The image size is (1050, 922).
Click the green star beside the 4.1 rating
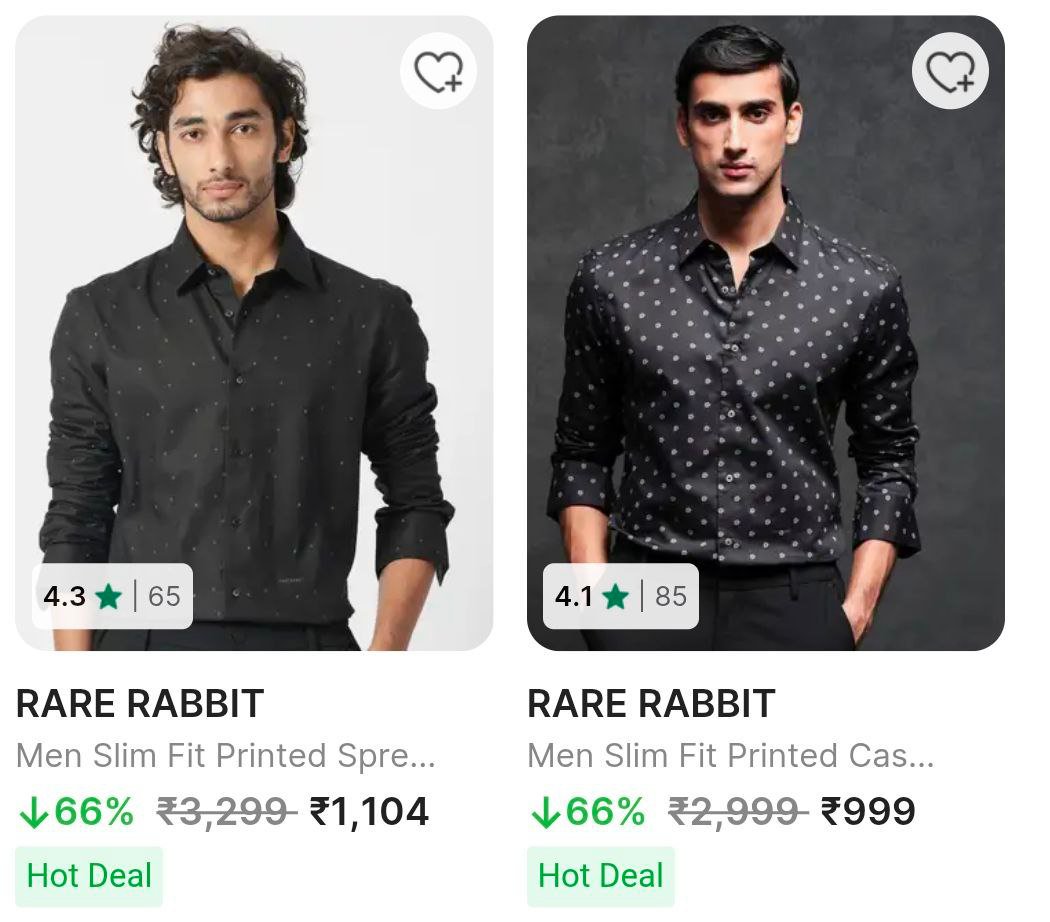pyautogui.click(x=616, y=597)
